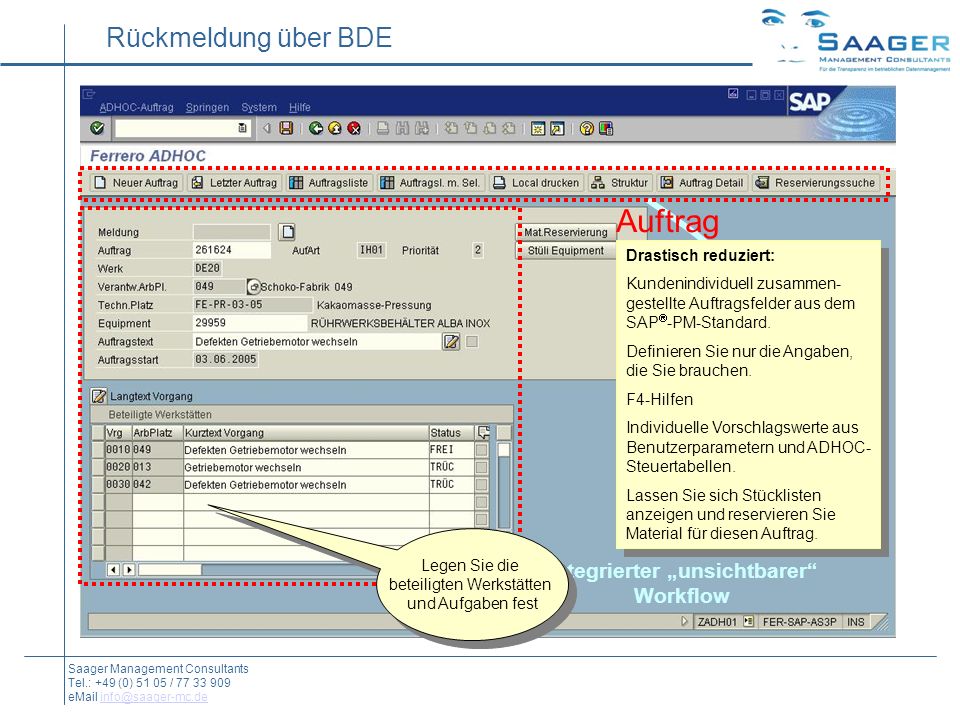Toggle the checkbox in row 0030 TRÜC

(x=482, y=484)
